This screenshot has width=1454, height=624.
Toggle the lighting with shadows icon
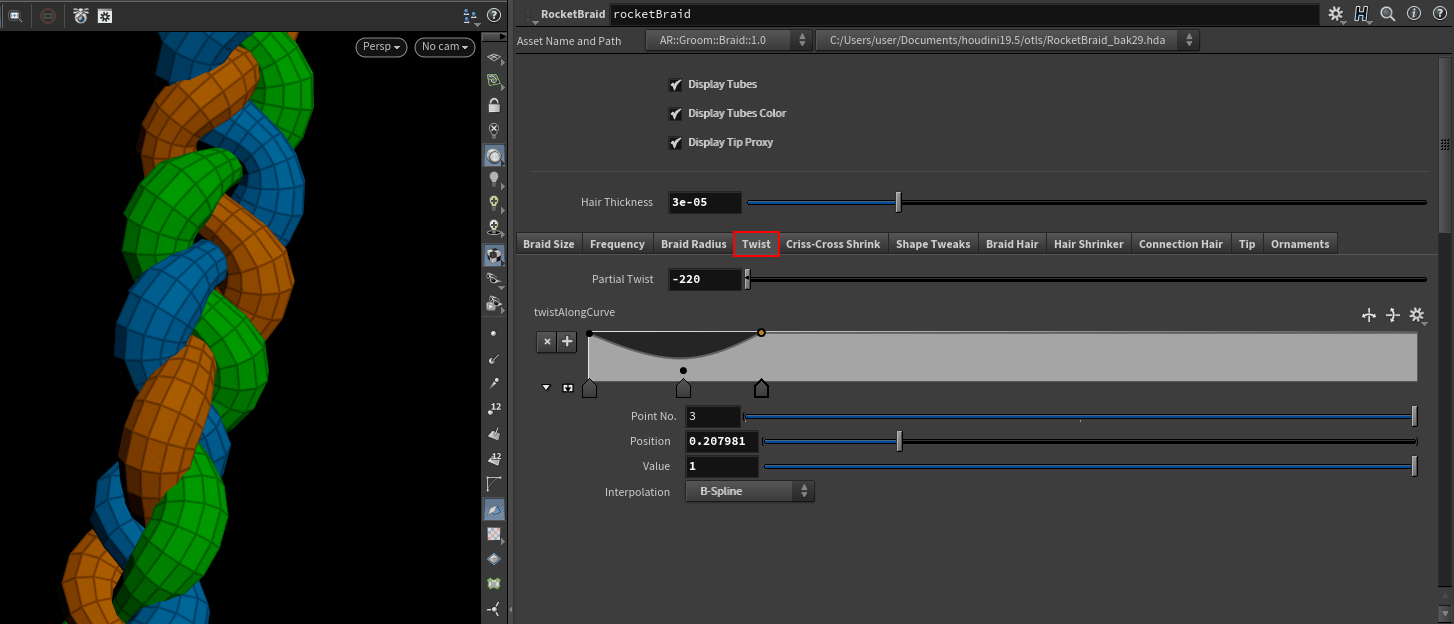(x=494, y=228)
